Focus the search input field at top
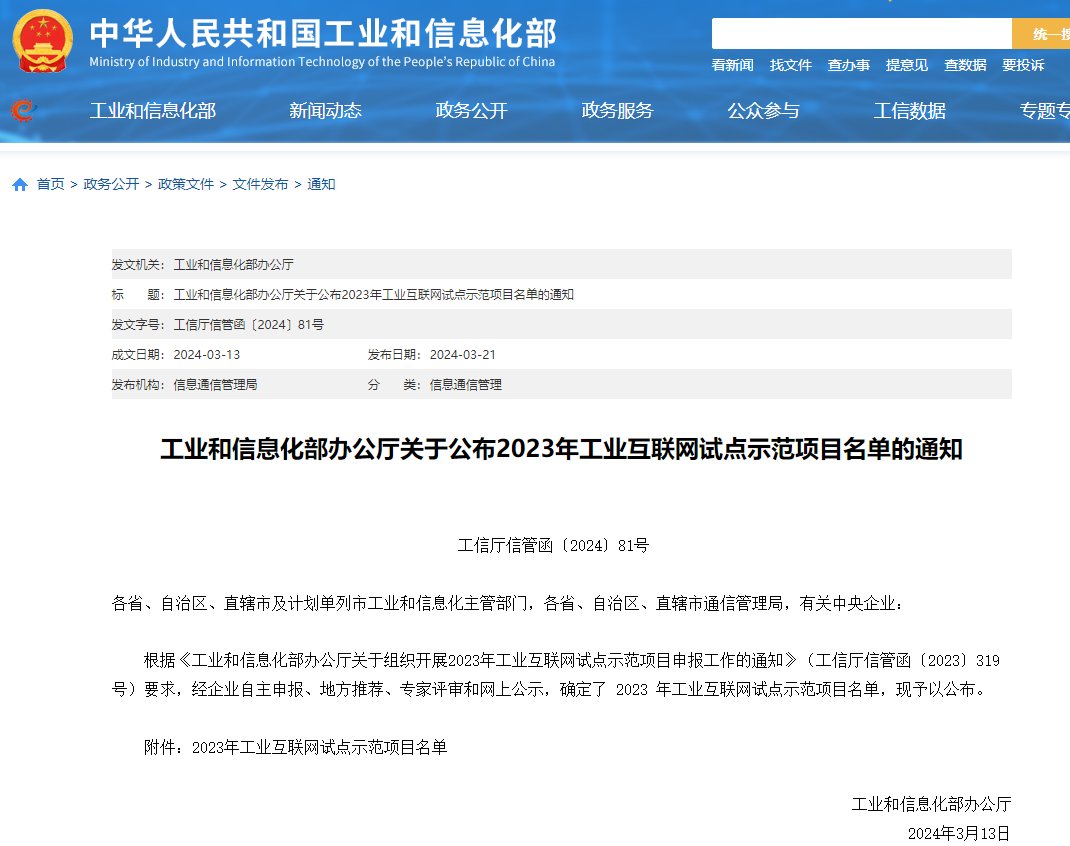The height and width of the screenshot is (846, 1070). [x=861, y=34]
